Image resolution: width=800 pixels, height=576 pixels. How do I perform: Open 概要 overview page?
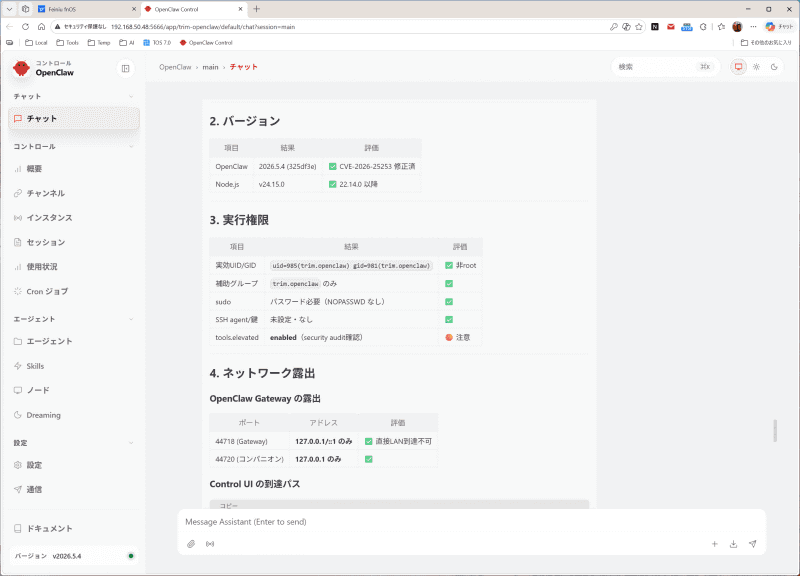pyautogui.click(x=74, y=168)
